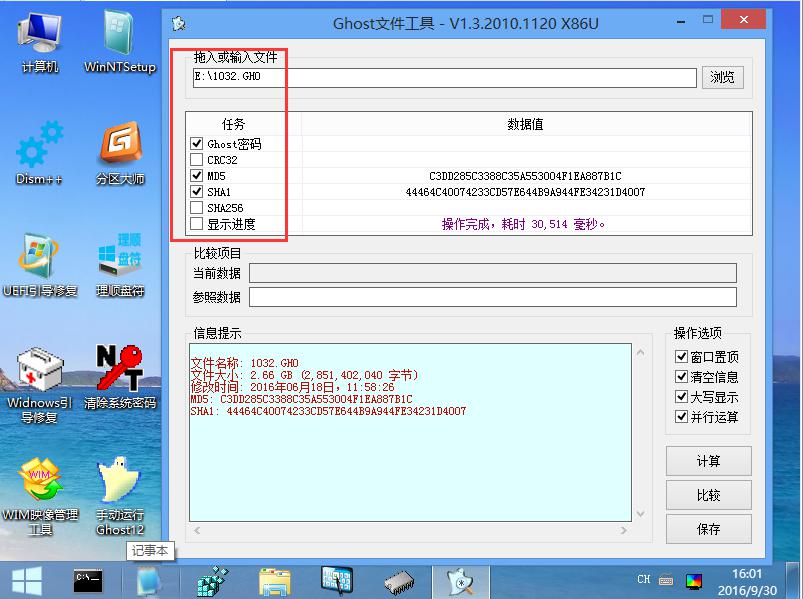The height and width of the screenshot is (599, 803).
Task: Enable the CRC32 checksum task
Action: 196,158
